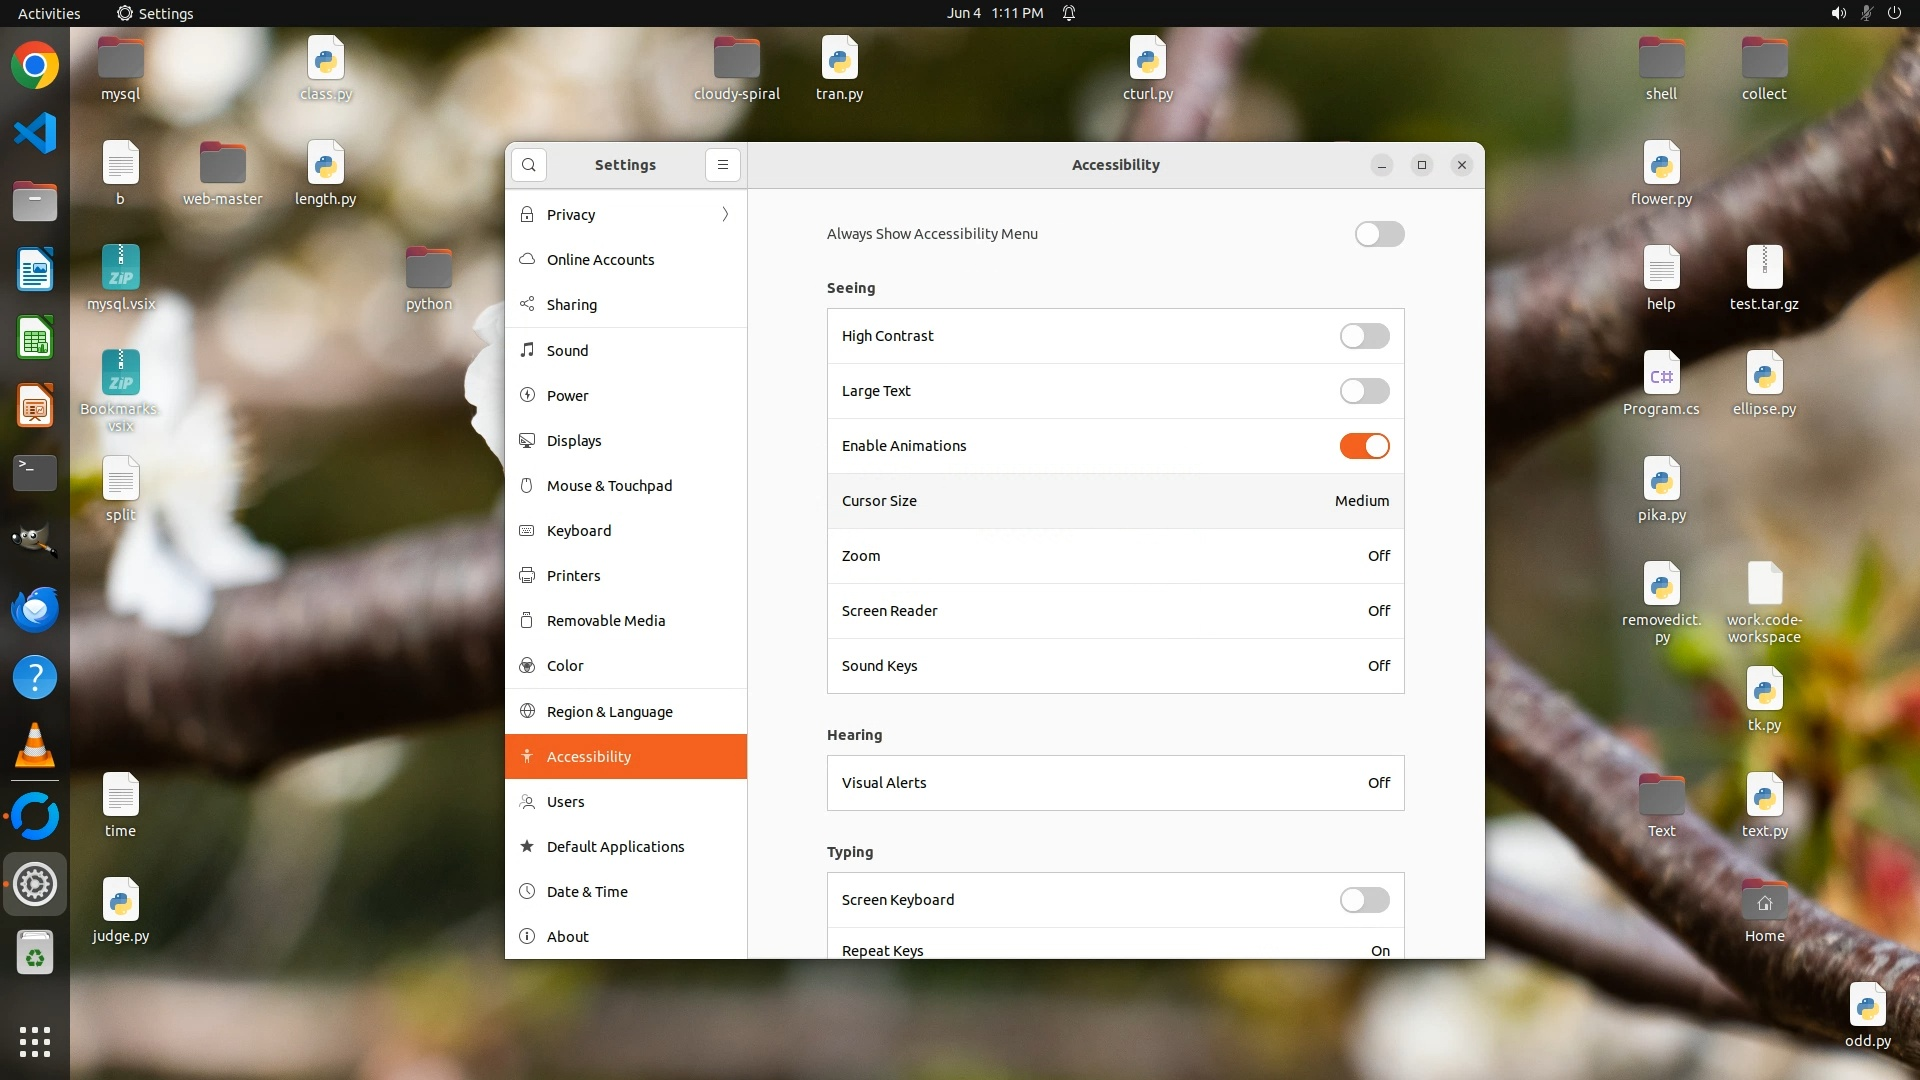
Task: Click the Date & Time clock icon
Action: [x=527, y=892]
